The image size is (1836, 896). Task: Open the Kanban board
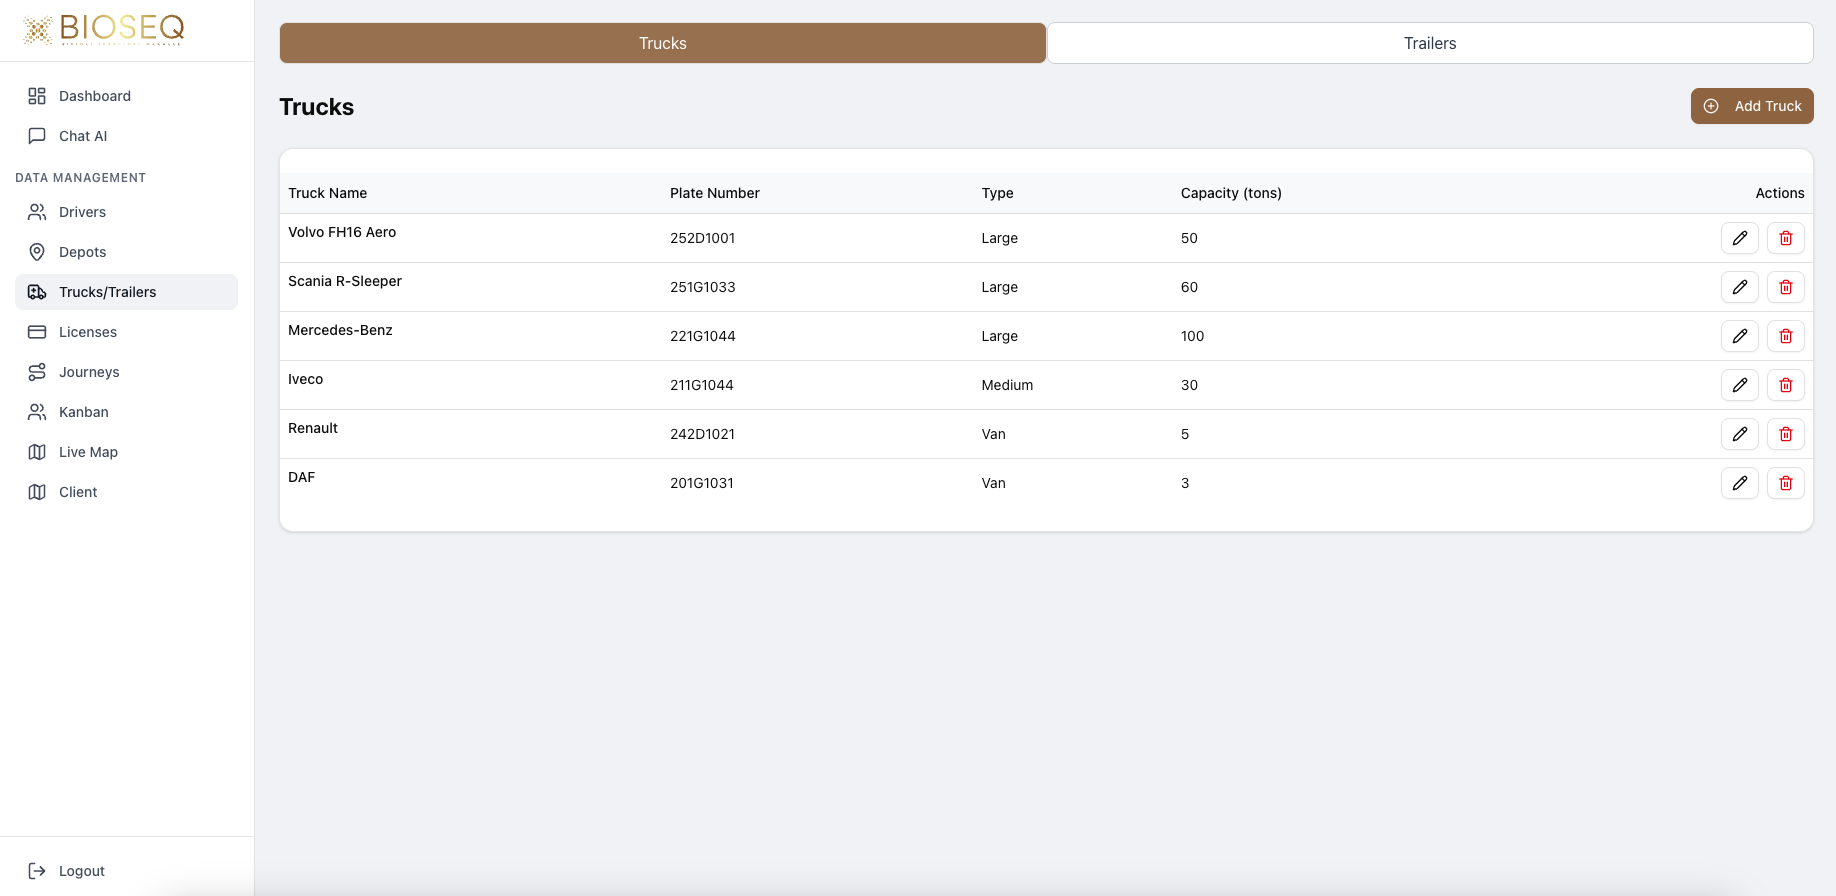(x=83, y=412)
